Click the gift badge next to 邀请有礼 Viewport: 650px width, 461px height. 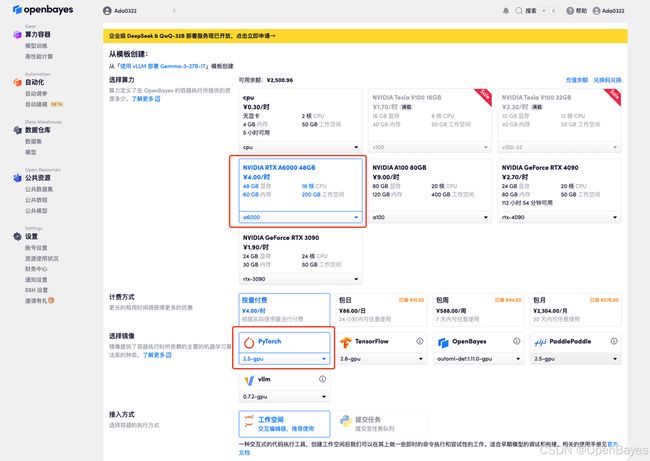pyautogui.click(x=51, y=300)
